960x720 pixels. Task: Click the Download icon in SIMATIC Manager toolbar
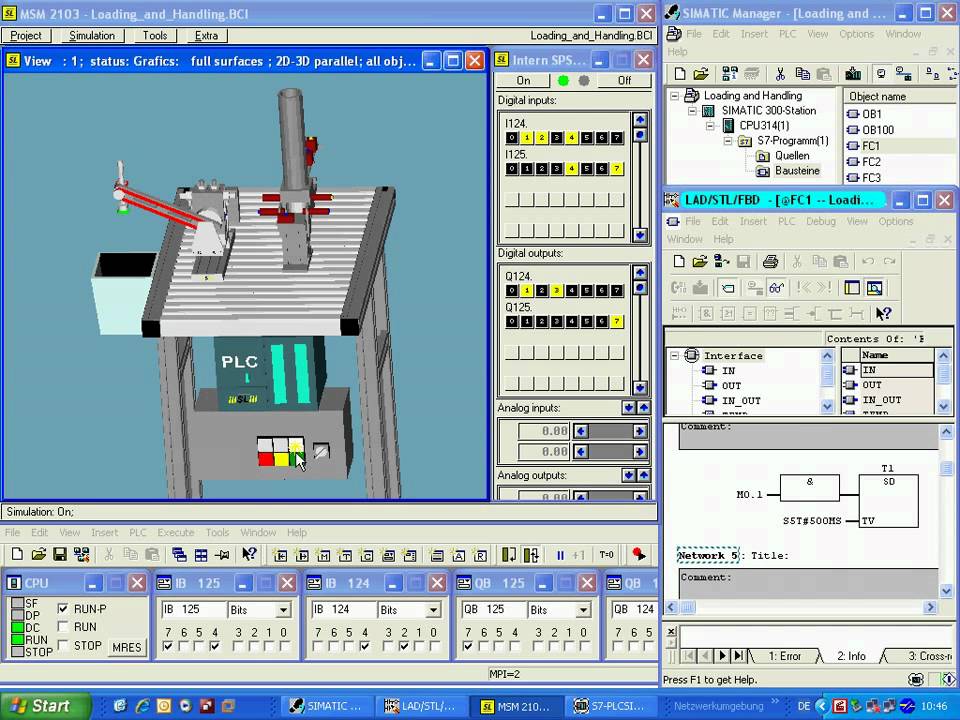[x=853, y=74]
